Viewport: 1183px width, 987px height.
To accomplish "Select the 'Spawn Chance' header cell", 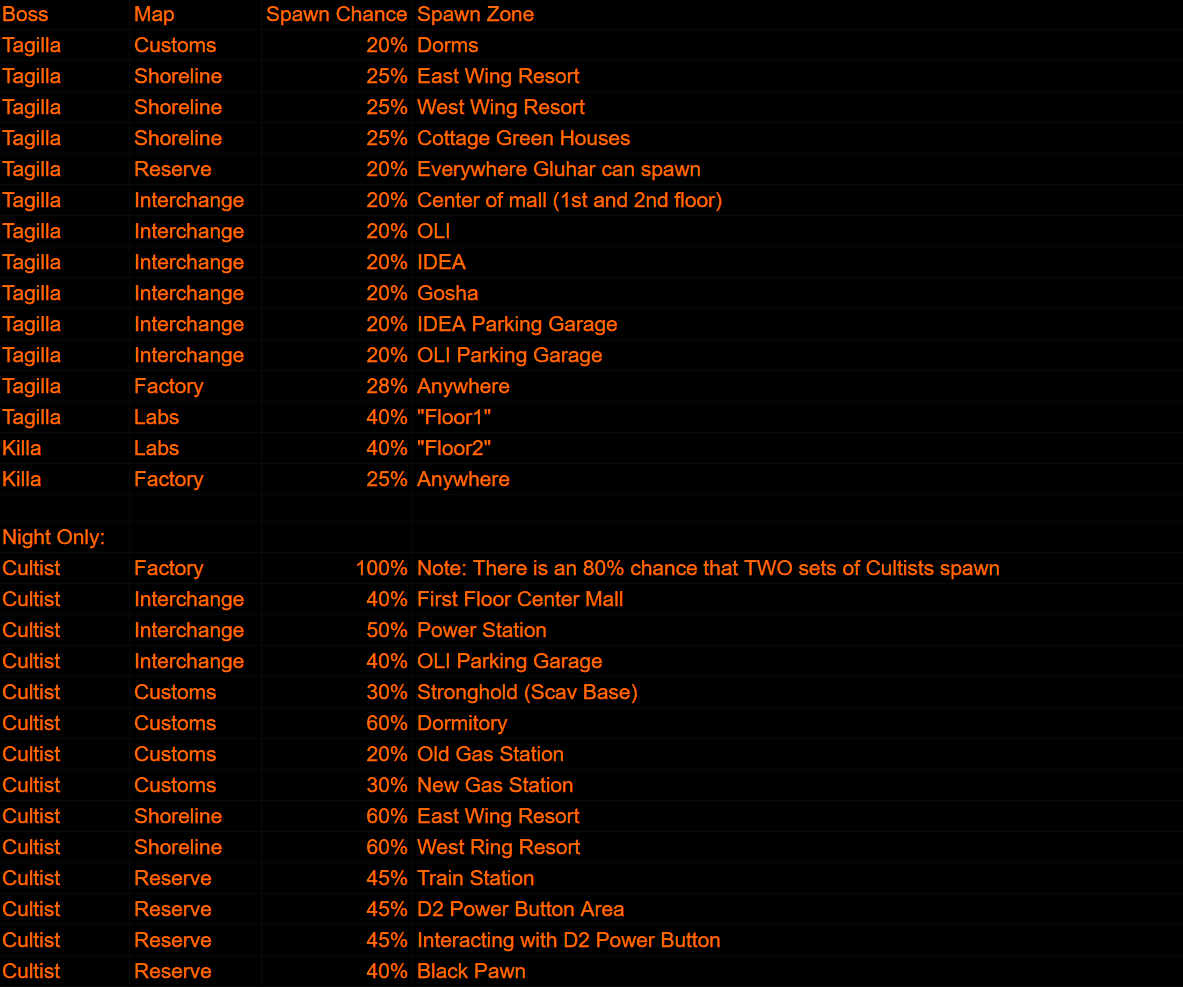I will tap(336, 14).
